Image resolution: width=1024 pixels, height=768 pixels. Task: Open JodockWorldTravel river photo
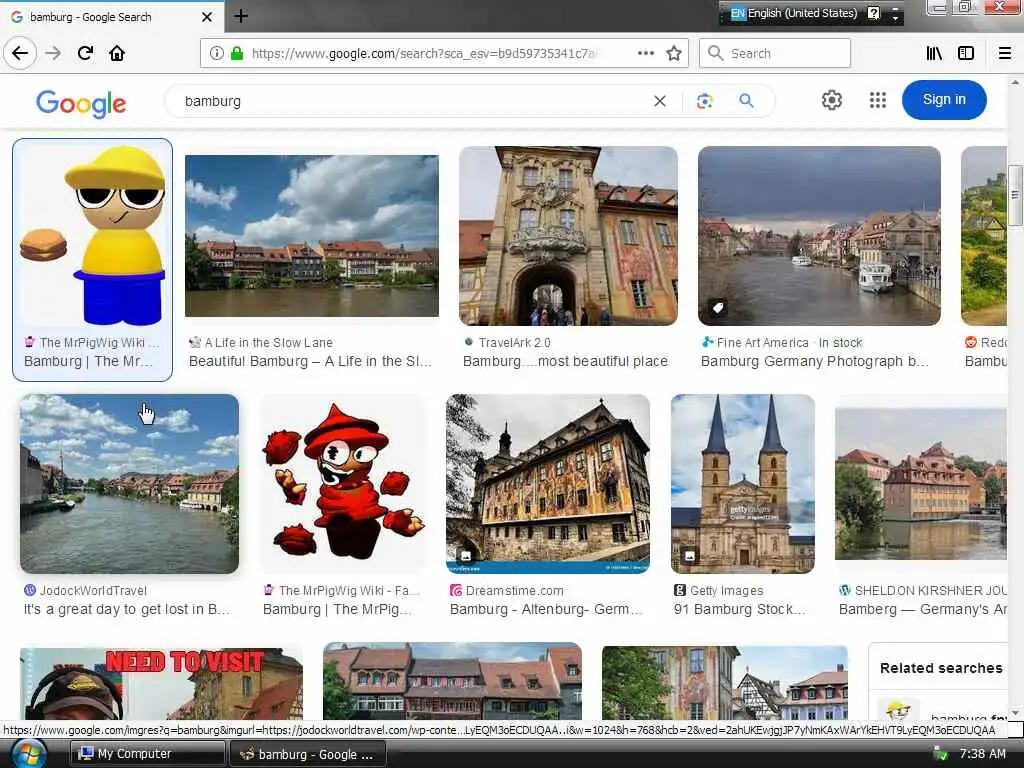tap(129, 484)
